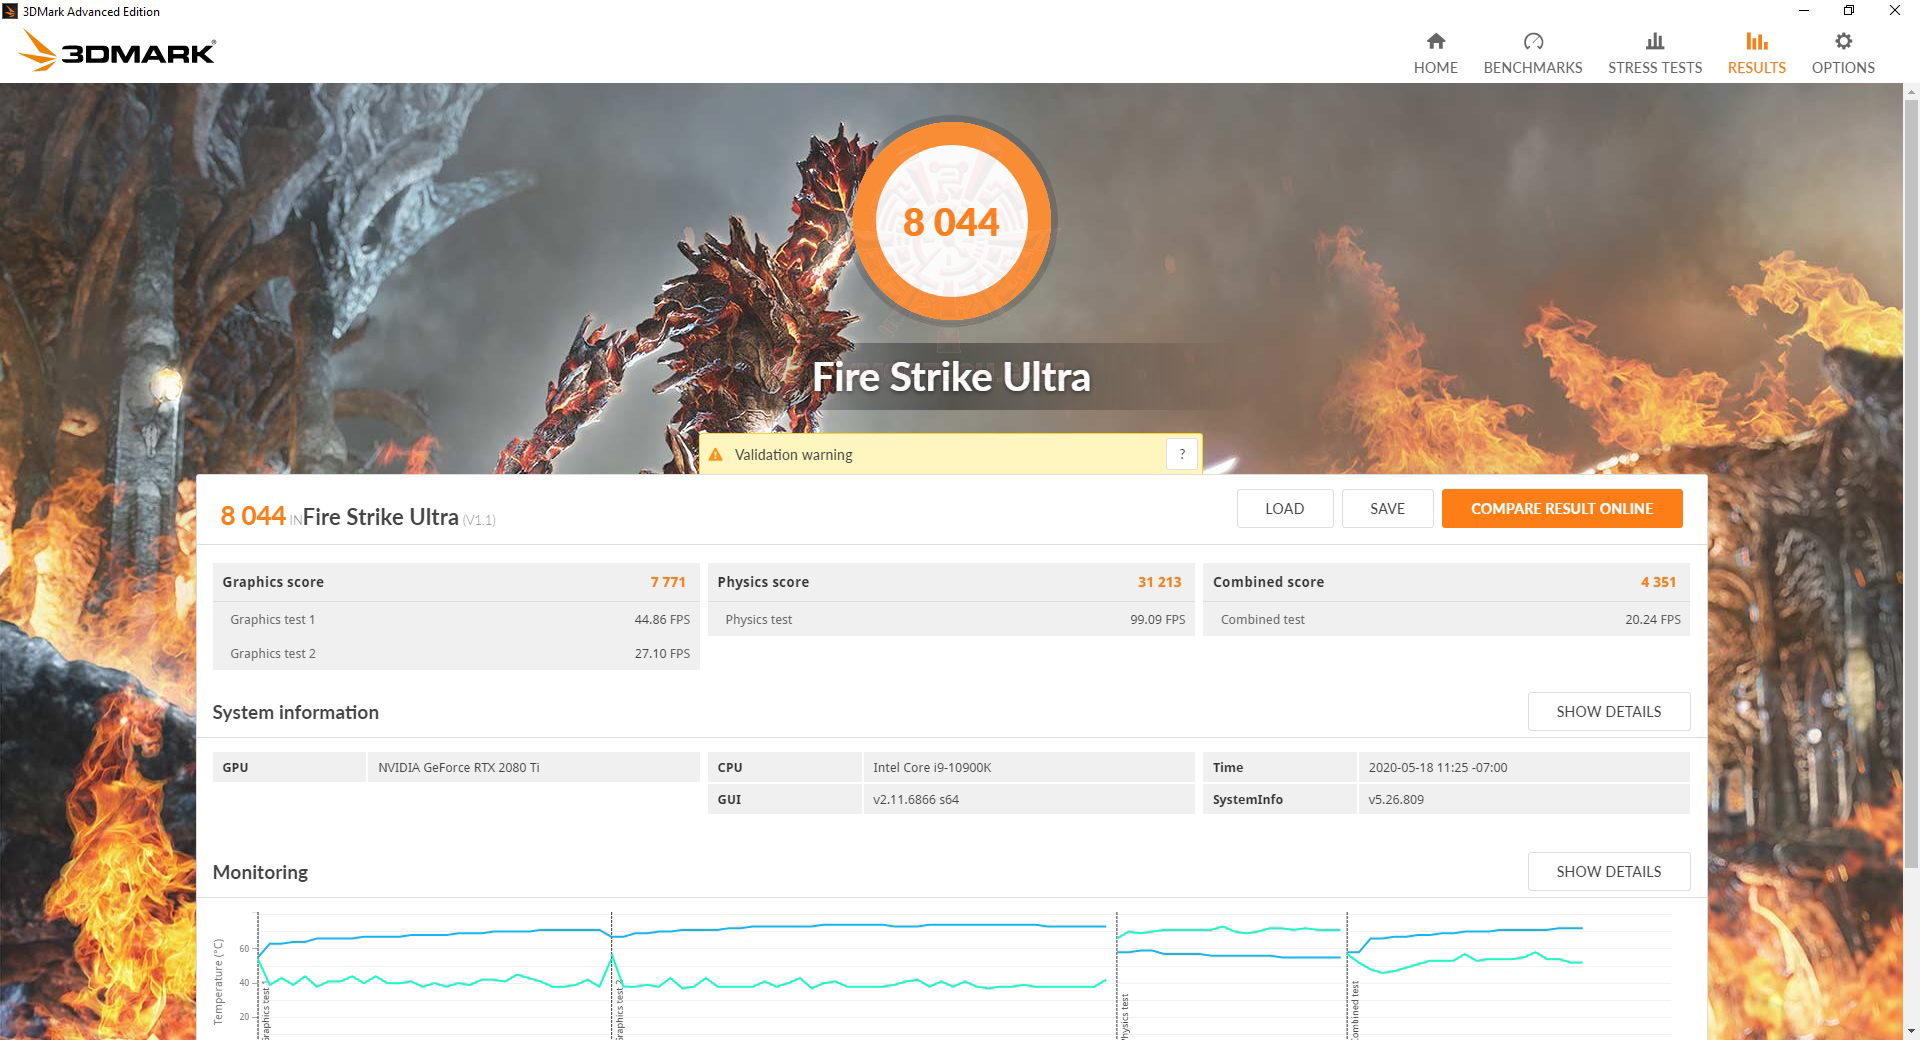This screenshot has height=1040, width=1920.
Task: Open Stress Tests via the bar chart icon
Action: click(x=1654, y=50)
